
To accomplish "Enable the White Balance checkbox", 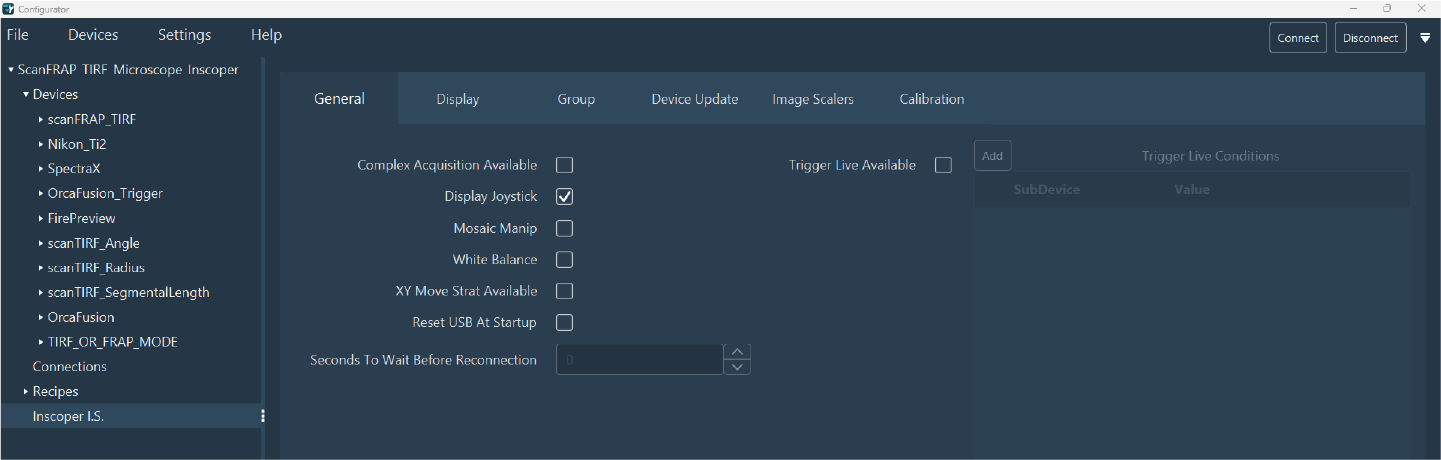I will pos(564,260).
